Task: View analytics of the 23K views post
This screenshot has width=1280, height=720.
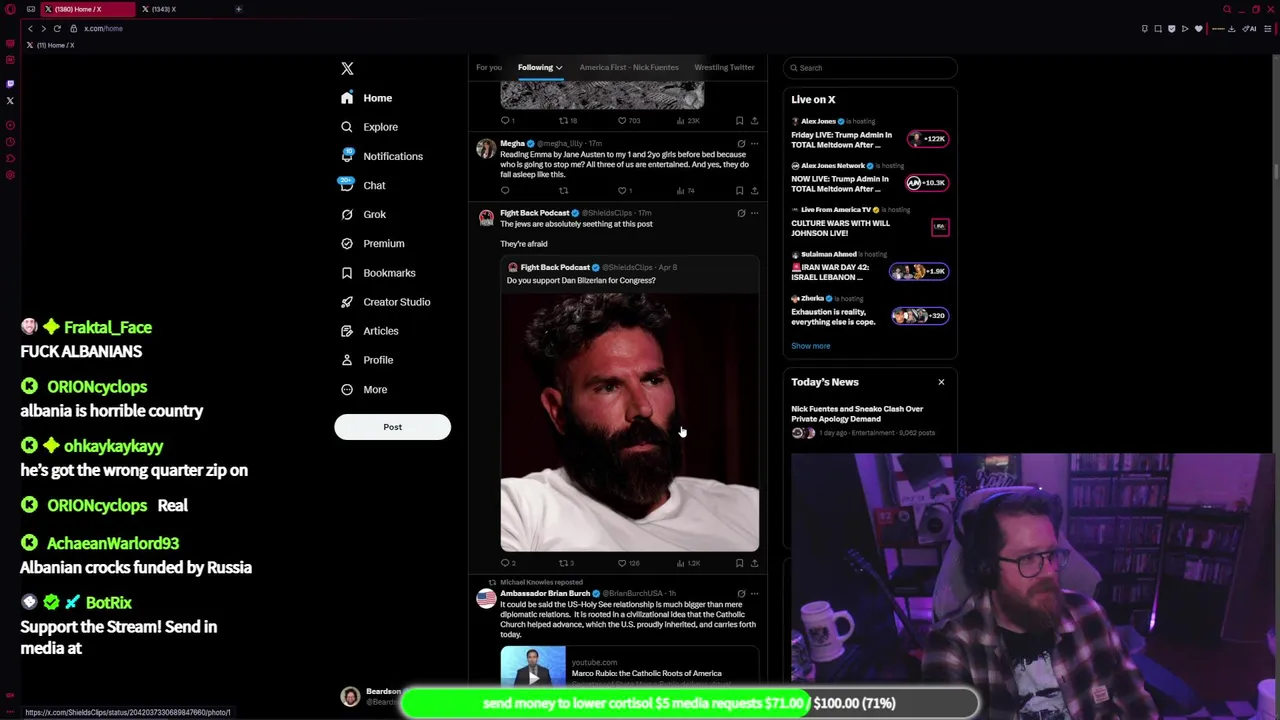Action: (688, 120)
